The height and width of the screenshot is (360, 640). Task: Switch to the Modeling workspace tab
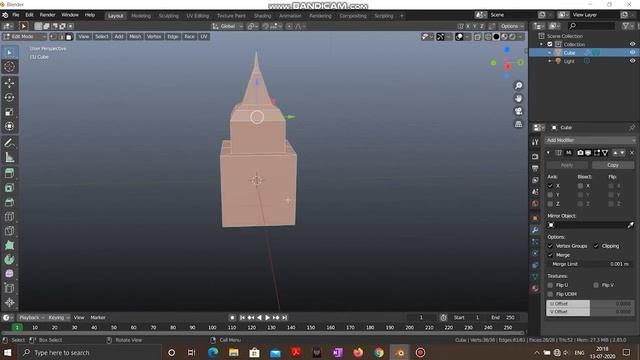(x=141, y=16)
